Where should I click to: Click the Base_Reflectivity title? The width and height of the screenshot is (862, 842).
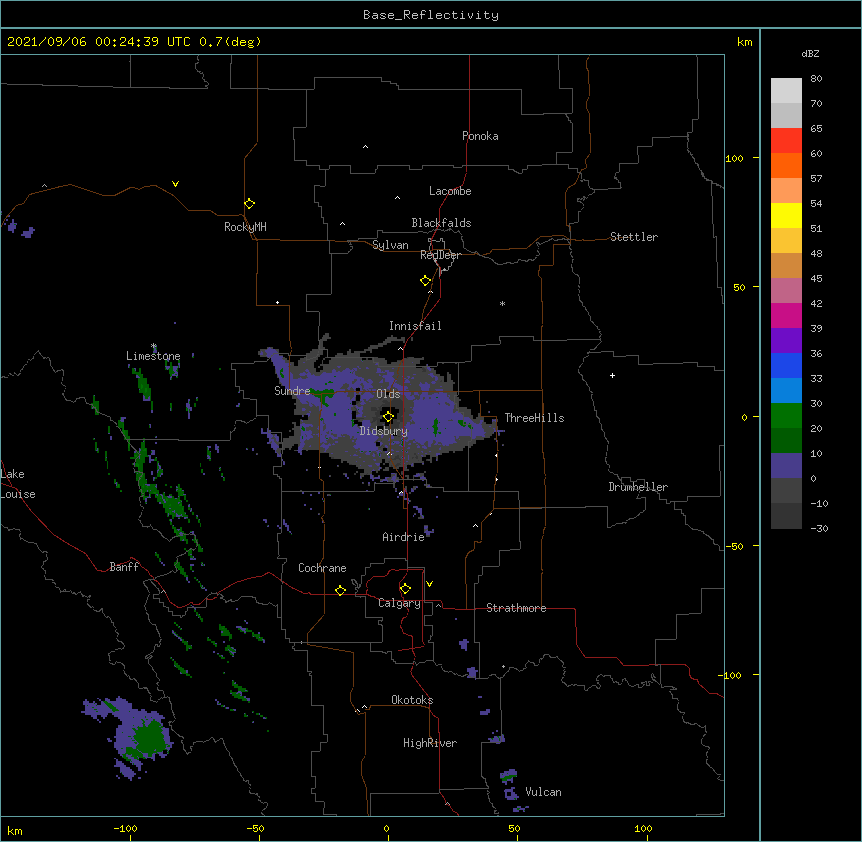point(431,15)
